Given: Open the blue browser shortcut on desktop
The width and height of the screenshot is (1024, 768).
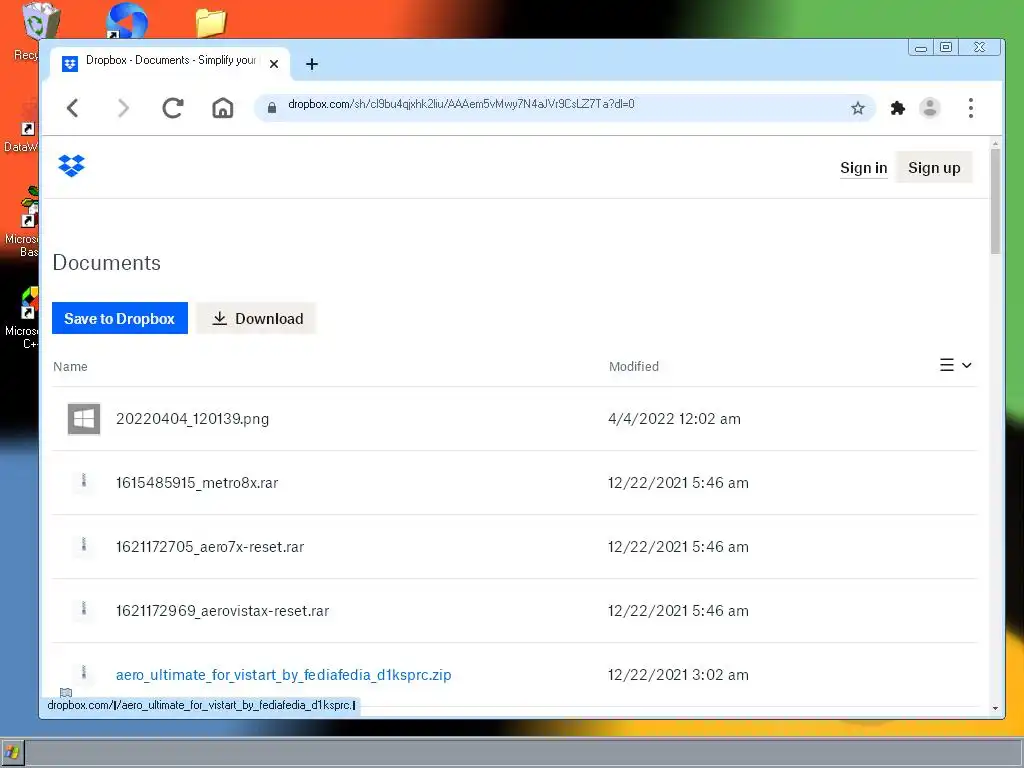Looking at the screenshot, I should click(127, 21).
